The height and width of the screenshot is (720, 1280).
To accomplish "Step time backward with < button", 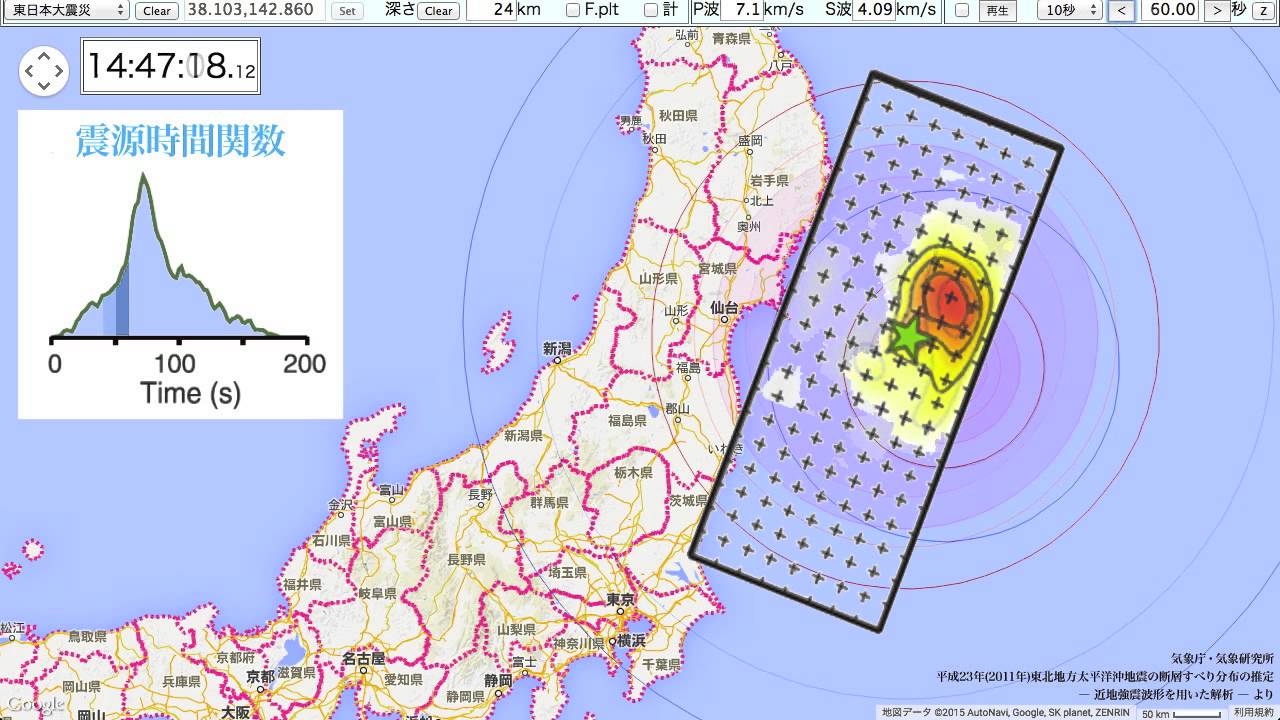I will 1122,10.
